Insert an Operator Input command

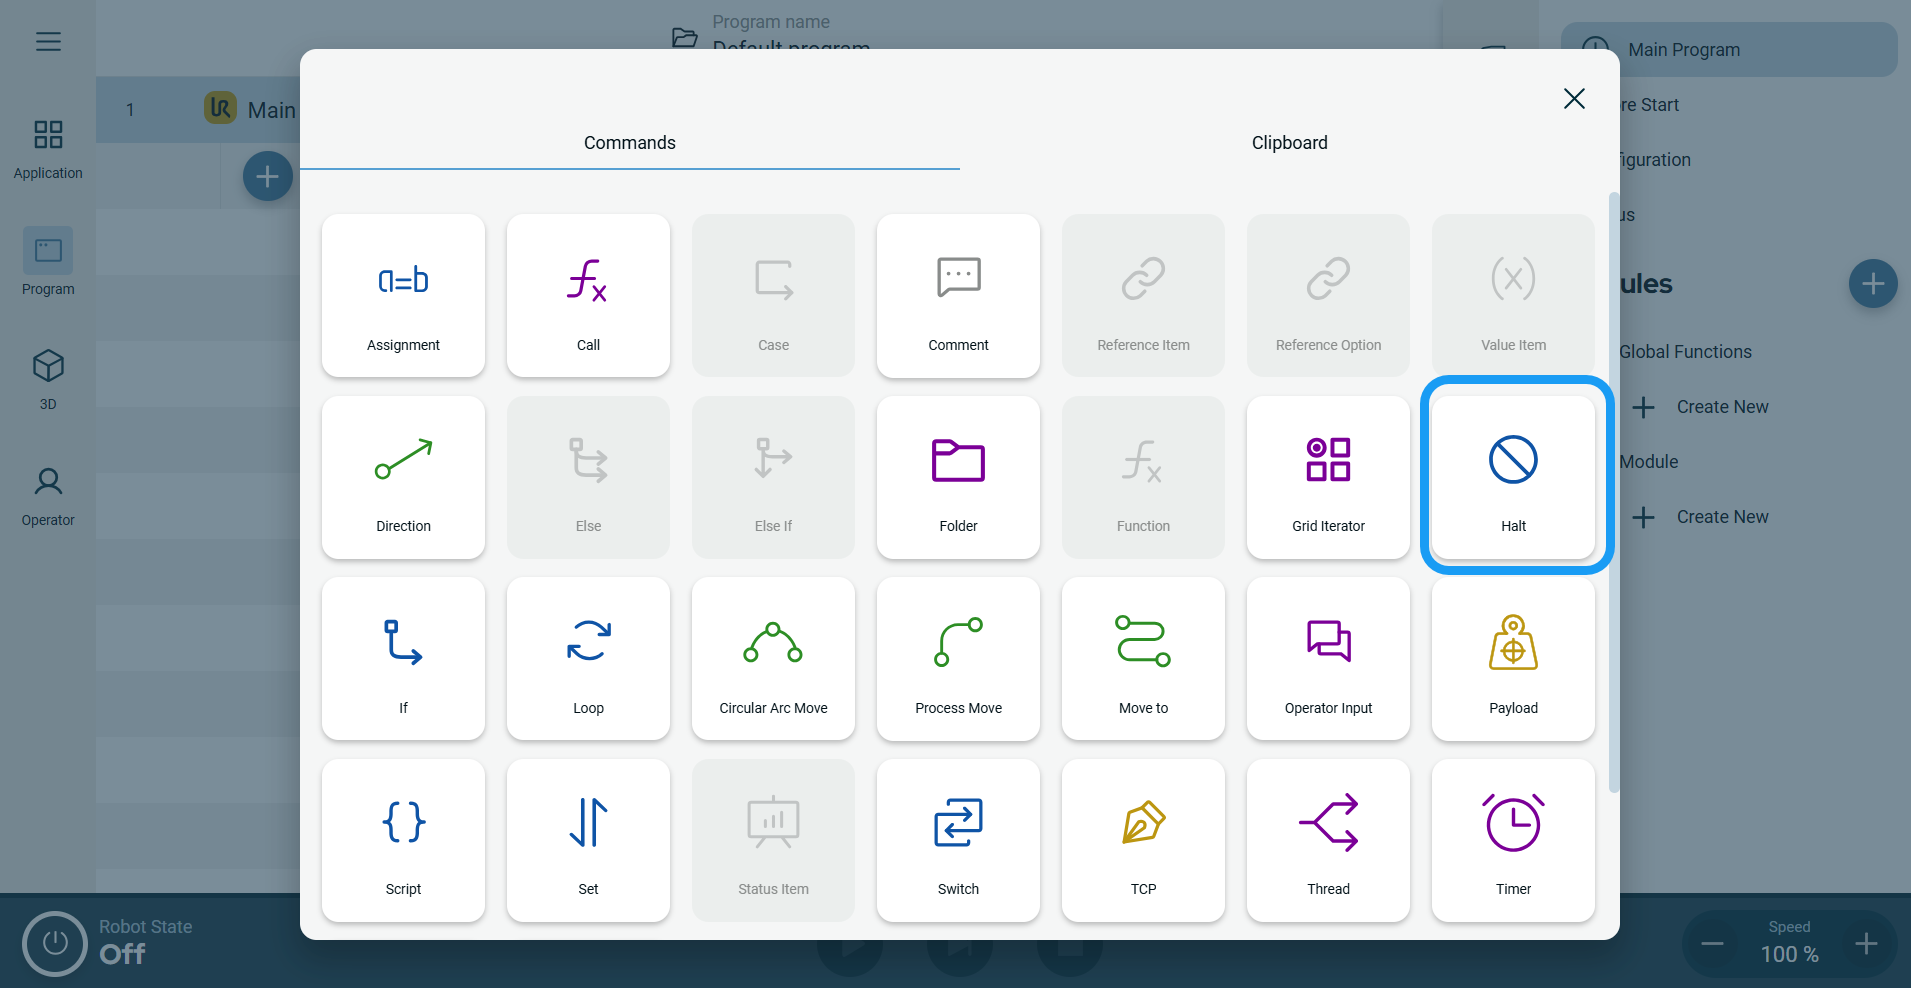pyautogui.click(x=1328, y=659)
